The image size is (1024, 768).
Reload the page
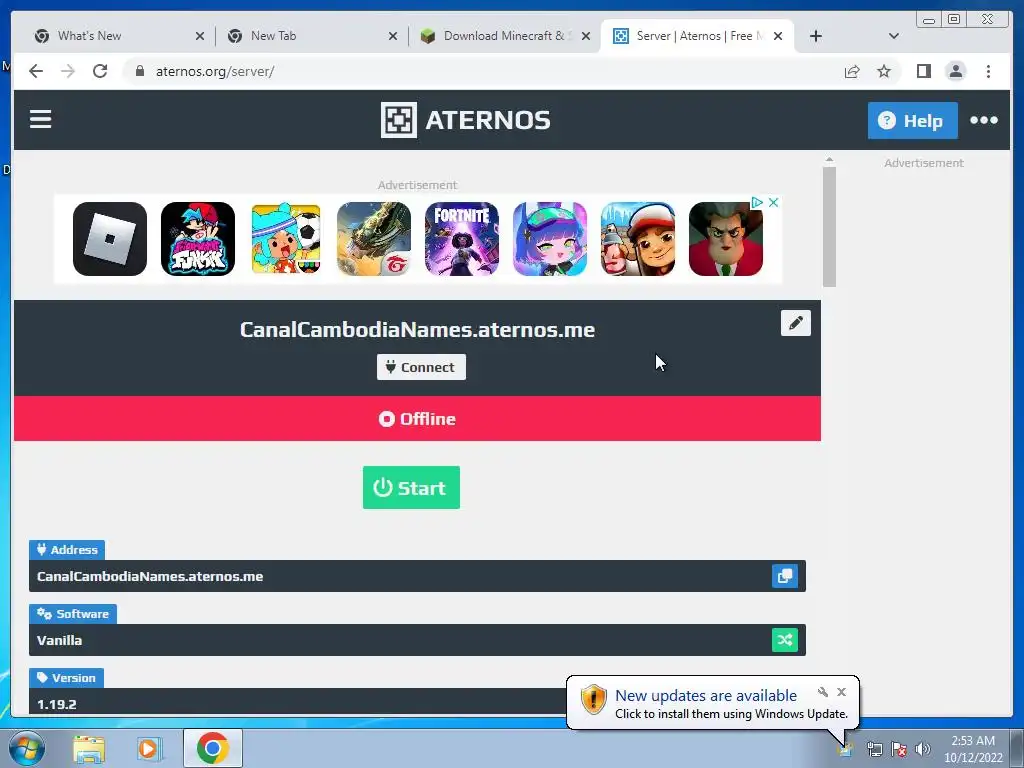(100, 71)
